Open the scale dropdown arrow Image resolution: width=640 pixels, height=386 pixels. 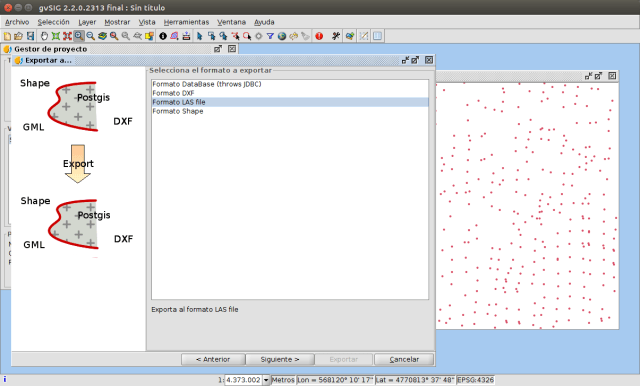266,380
